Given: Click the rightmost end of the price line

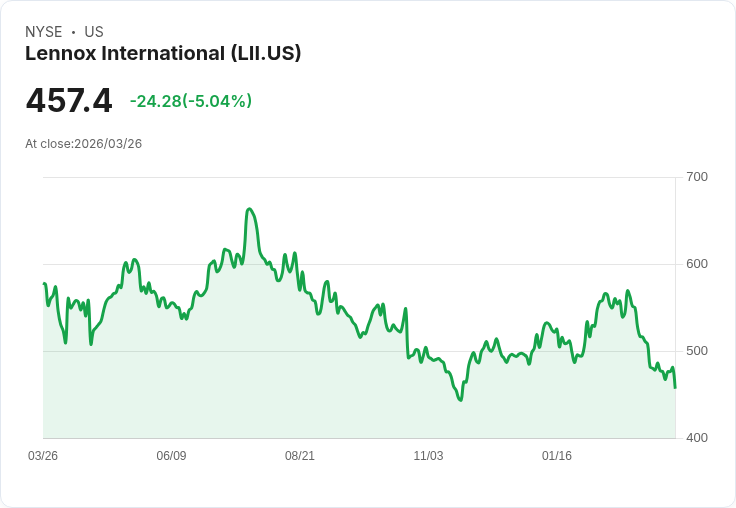Looking at the screenshot, I should 675,387.
